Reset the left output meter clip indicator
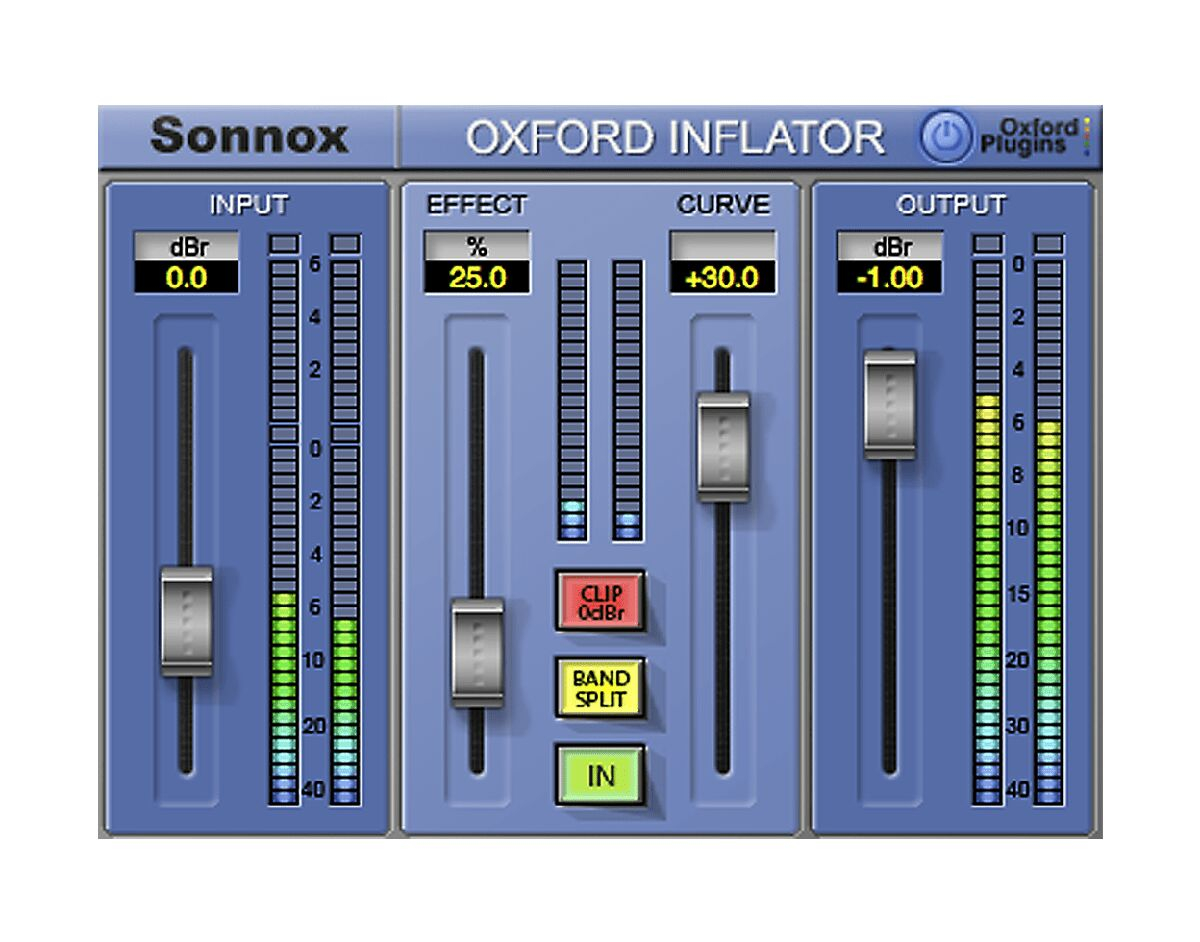The image size is (1200, 942). tap(987, 243)
